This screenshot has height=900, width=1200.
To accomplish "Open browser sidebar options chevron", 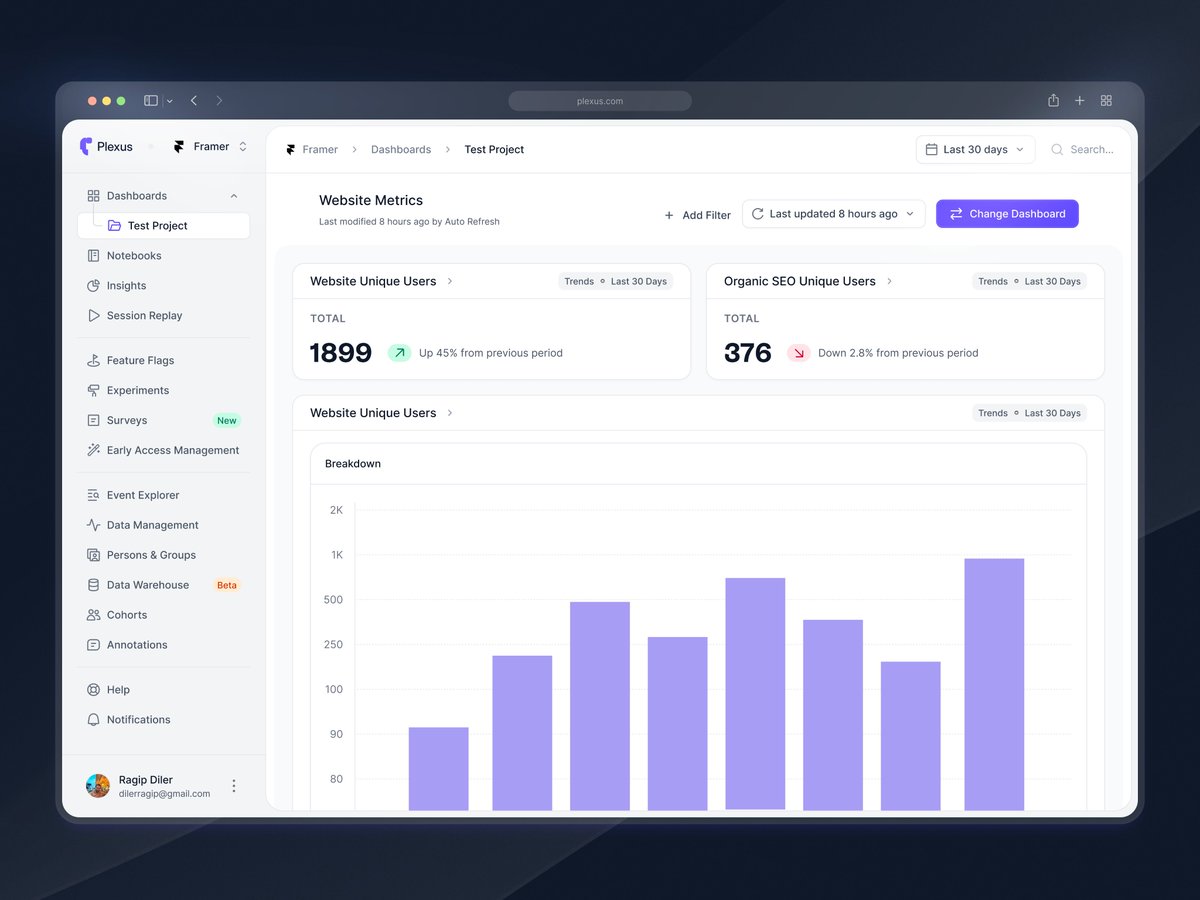I will (x=170, y=101).
